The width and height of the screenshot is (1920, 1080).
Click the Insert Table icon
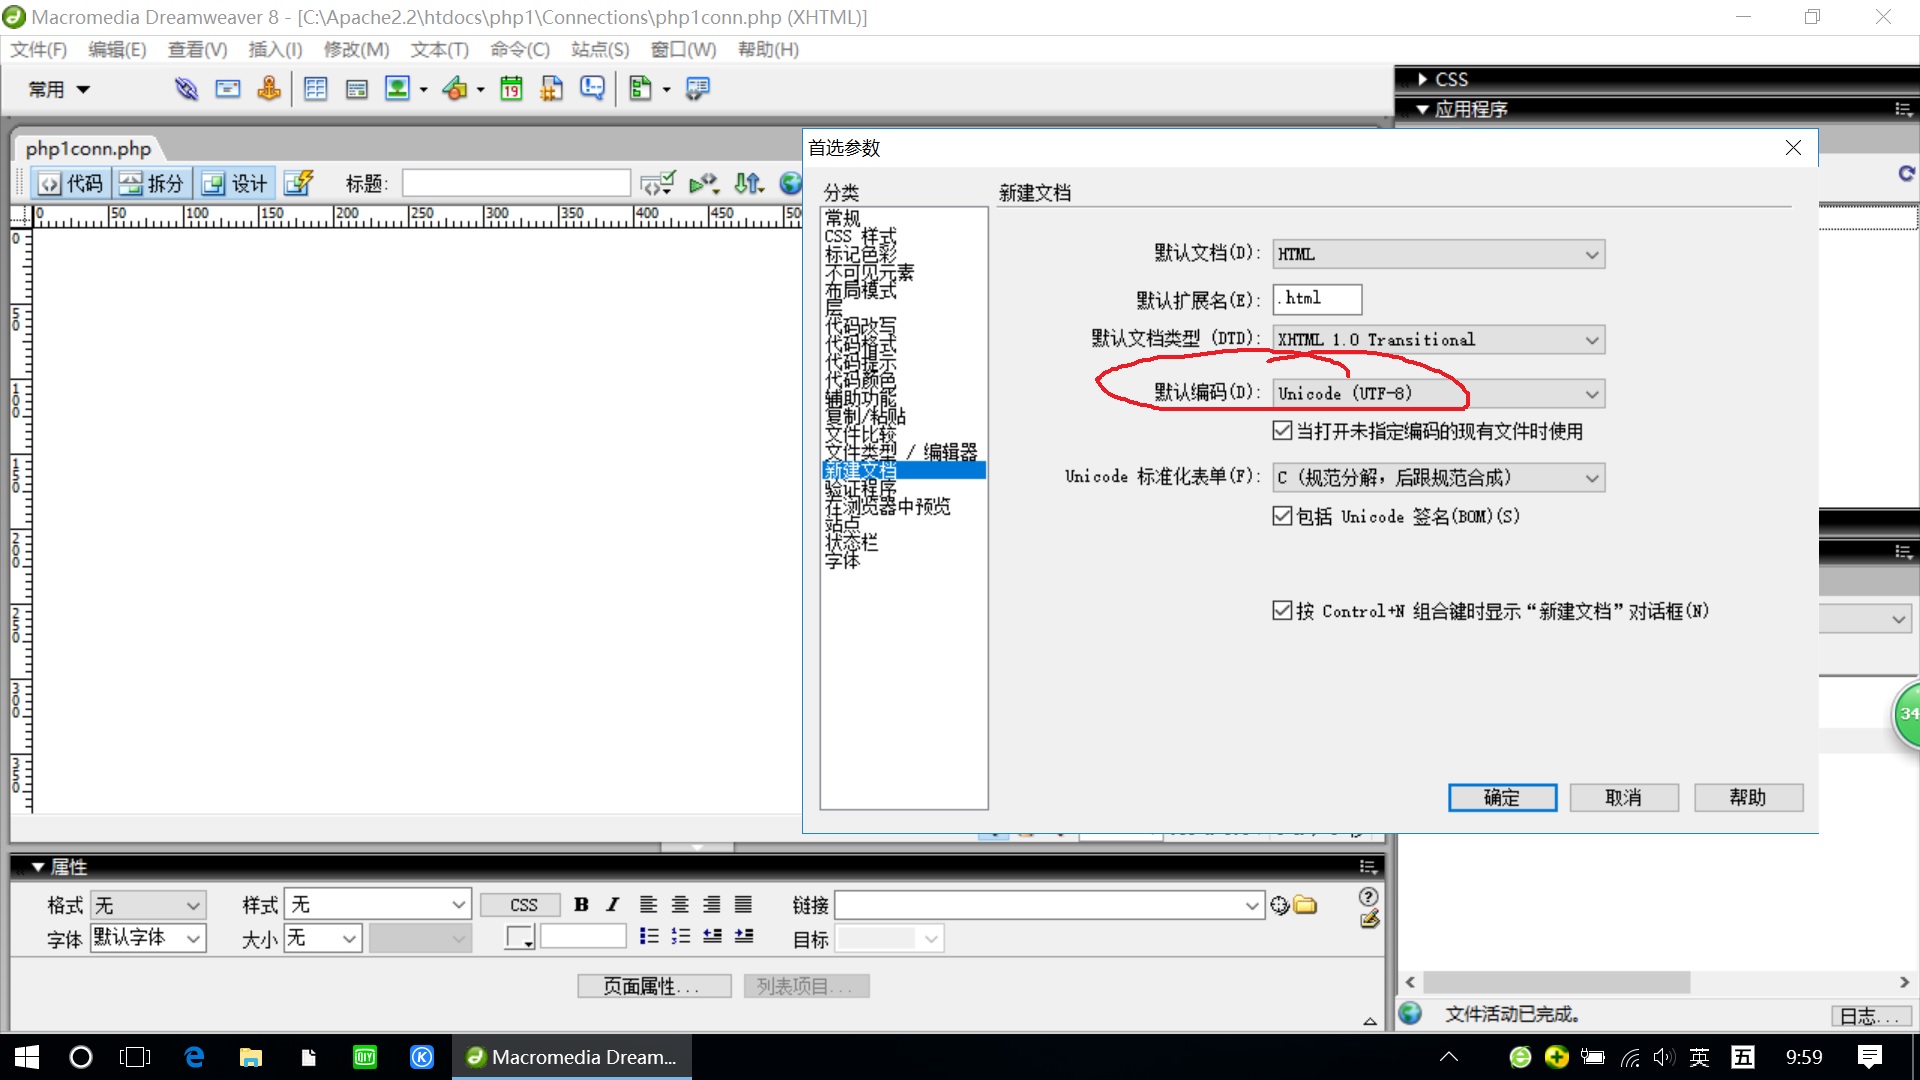[x=316, y=89]
